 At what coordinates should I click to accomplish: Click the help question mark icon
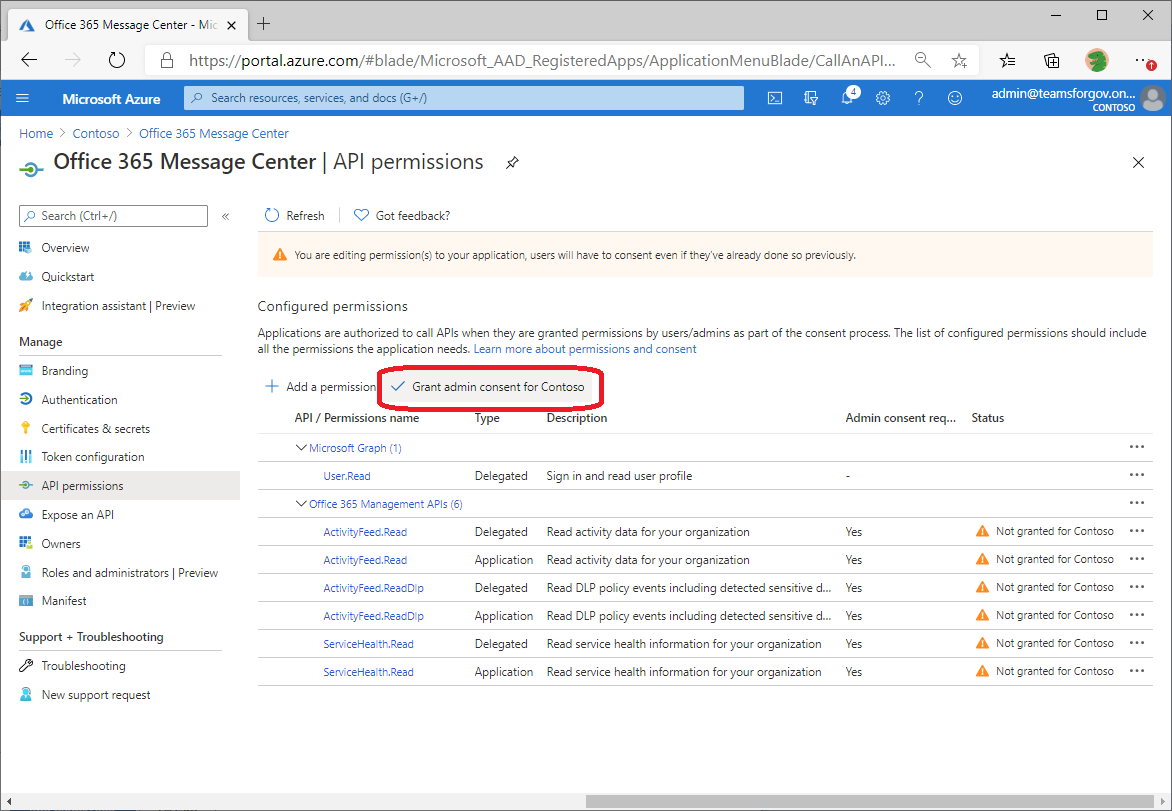919,98
